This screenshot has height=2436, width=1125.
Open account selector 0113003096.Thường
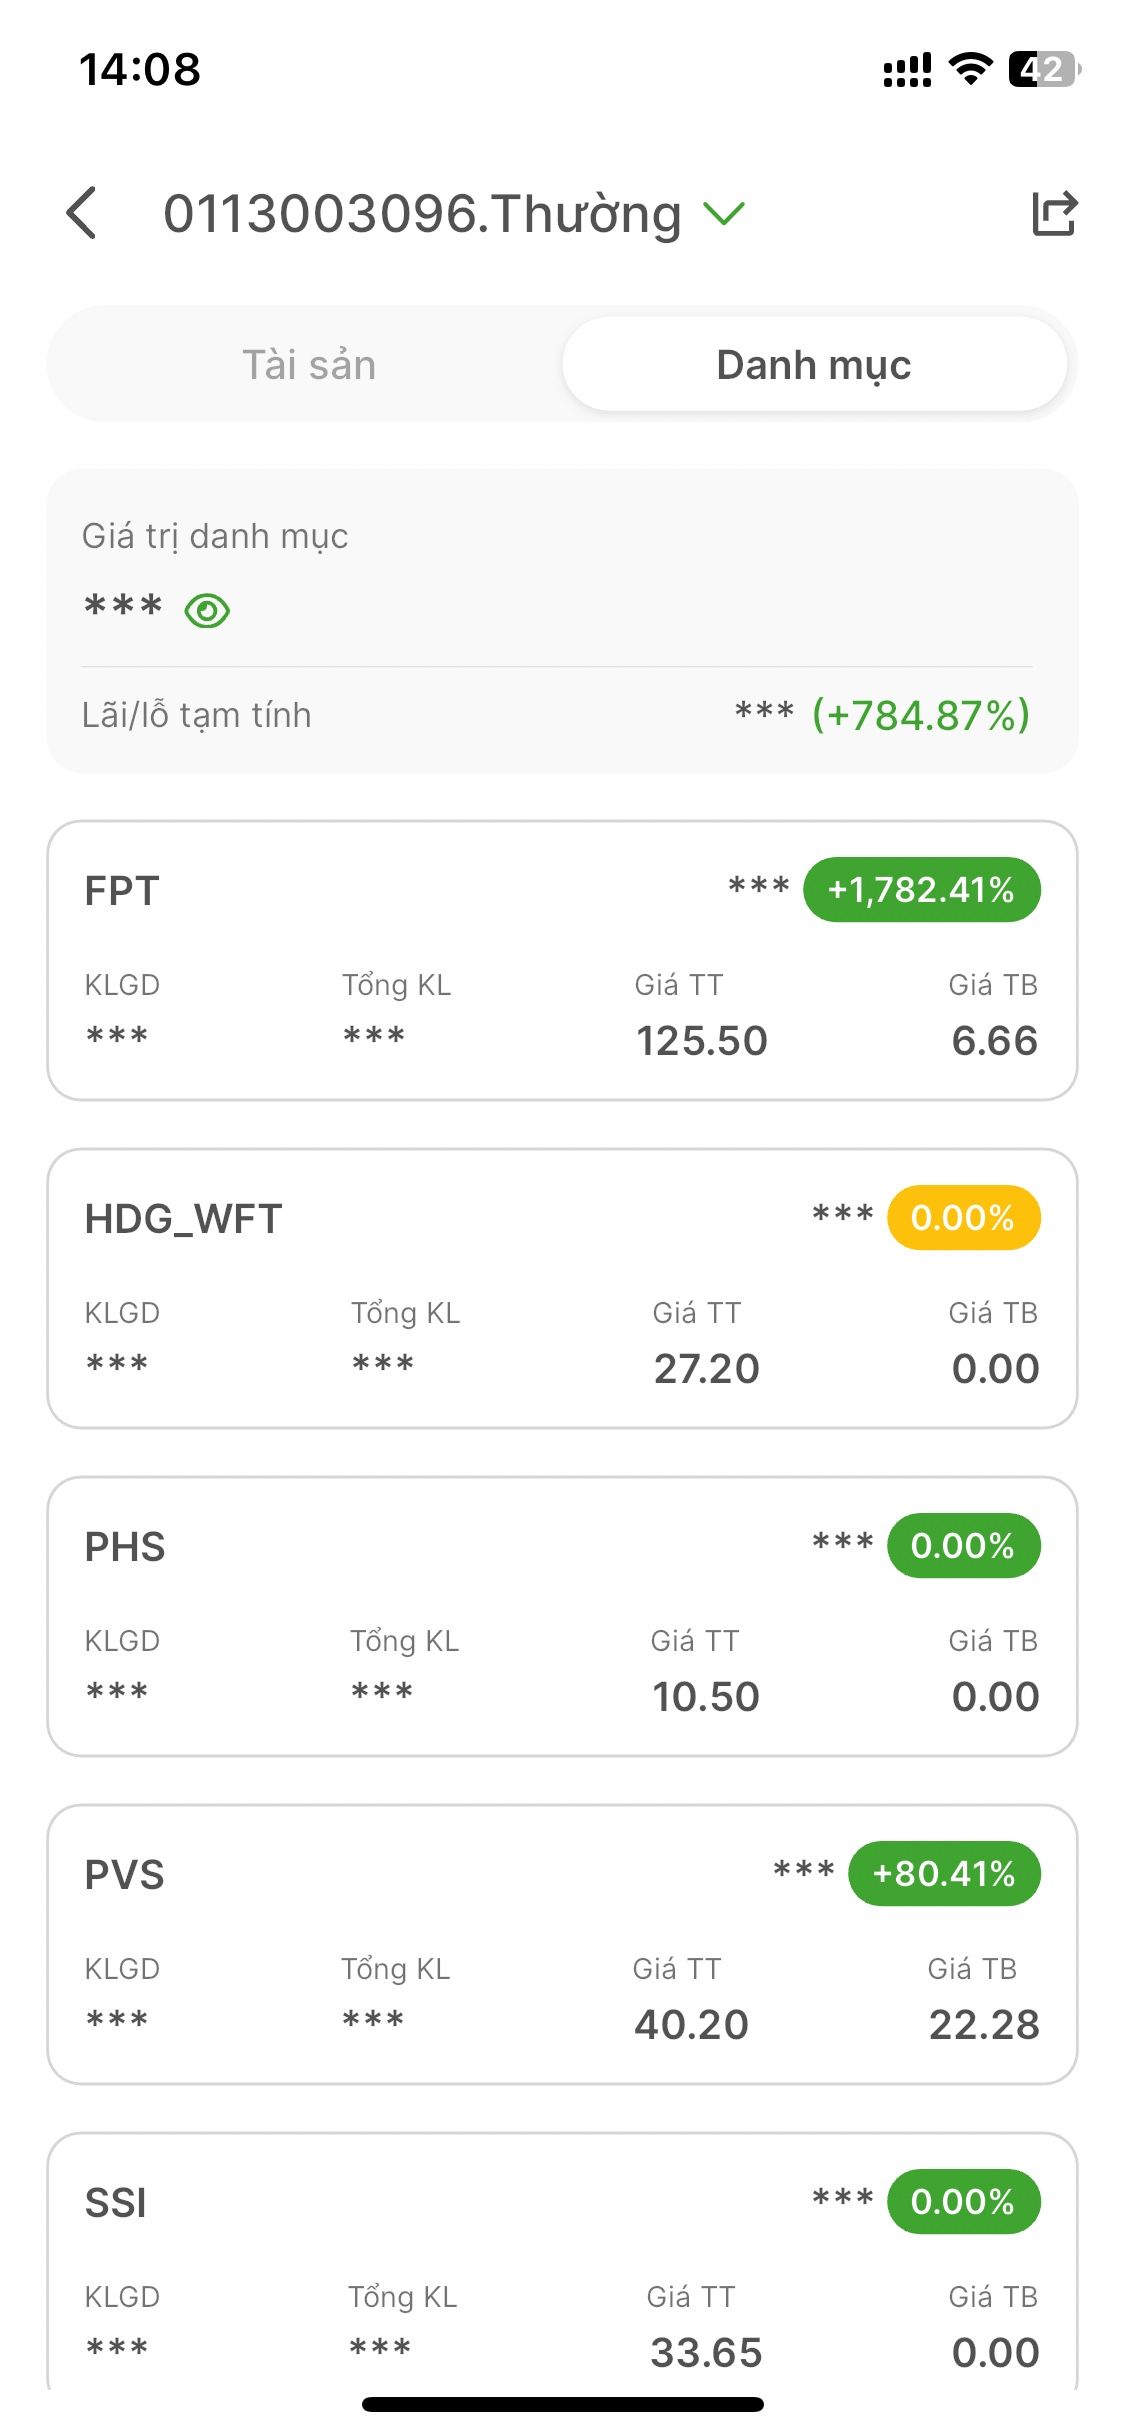(x=422, y=214)
